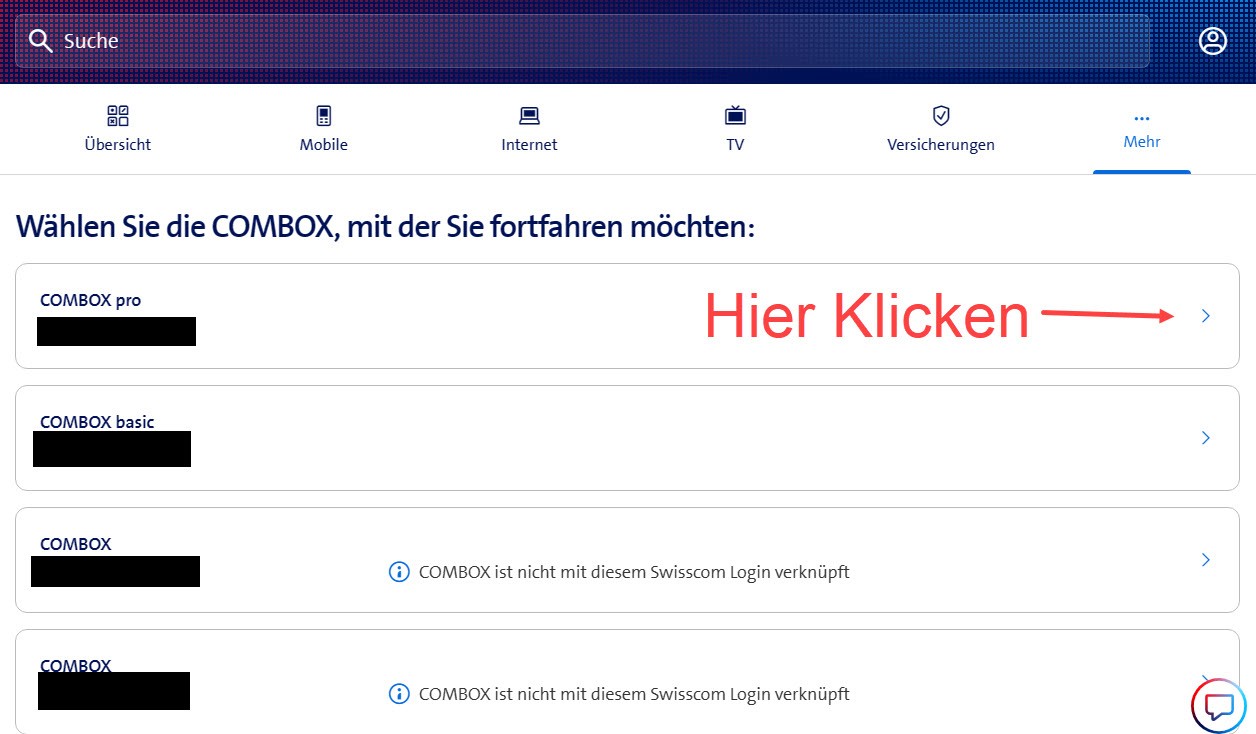The width and height of the screenshot is (1256, 734).
Task: Click the Internet laptop icon
Action: 529,116
